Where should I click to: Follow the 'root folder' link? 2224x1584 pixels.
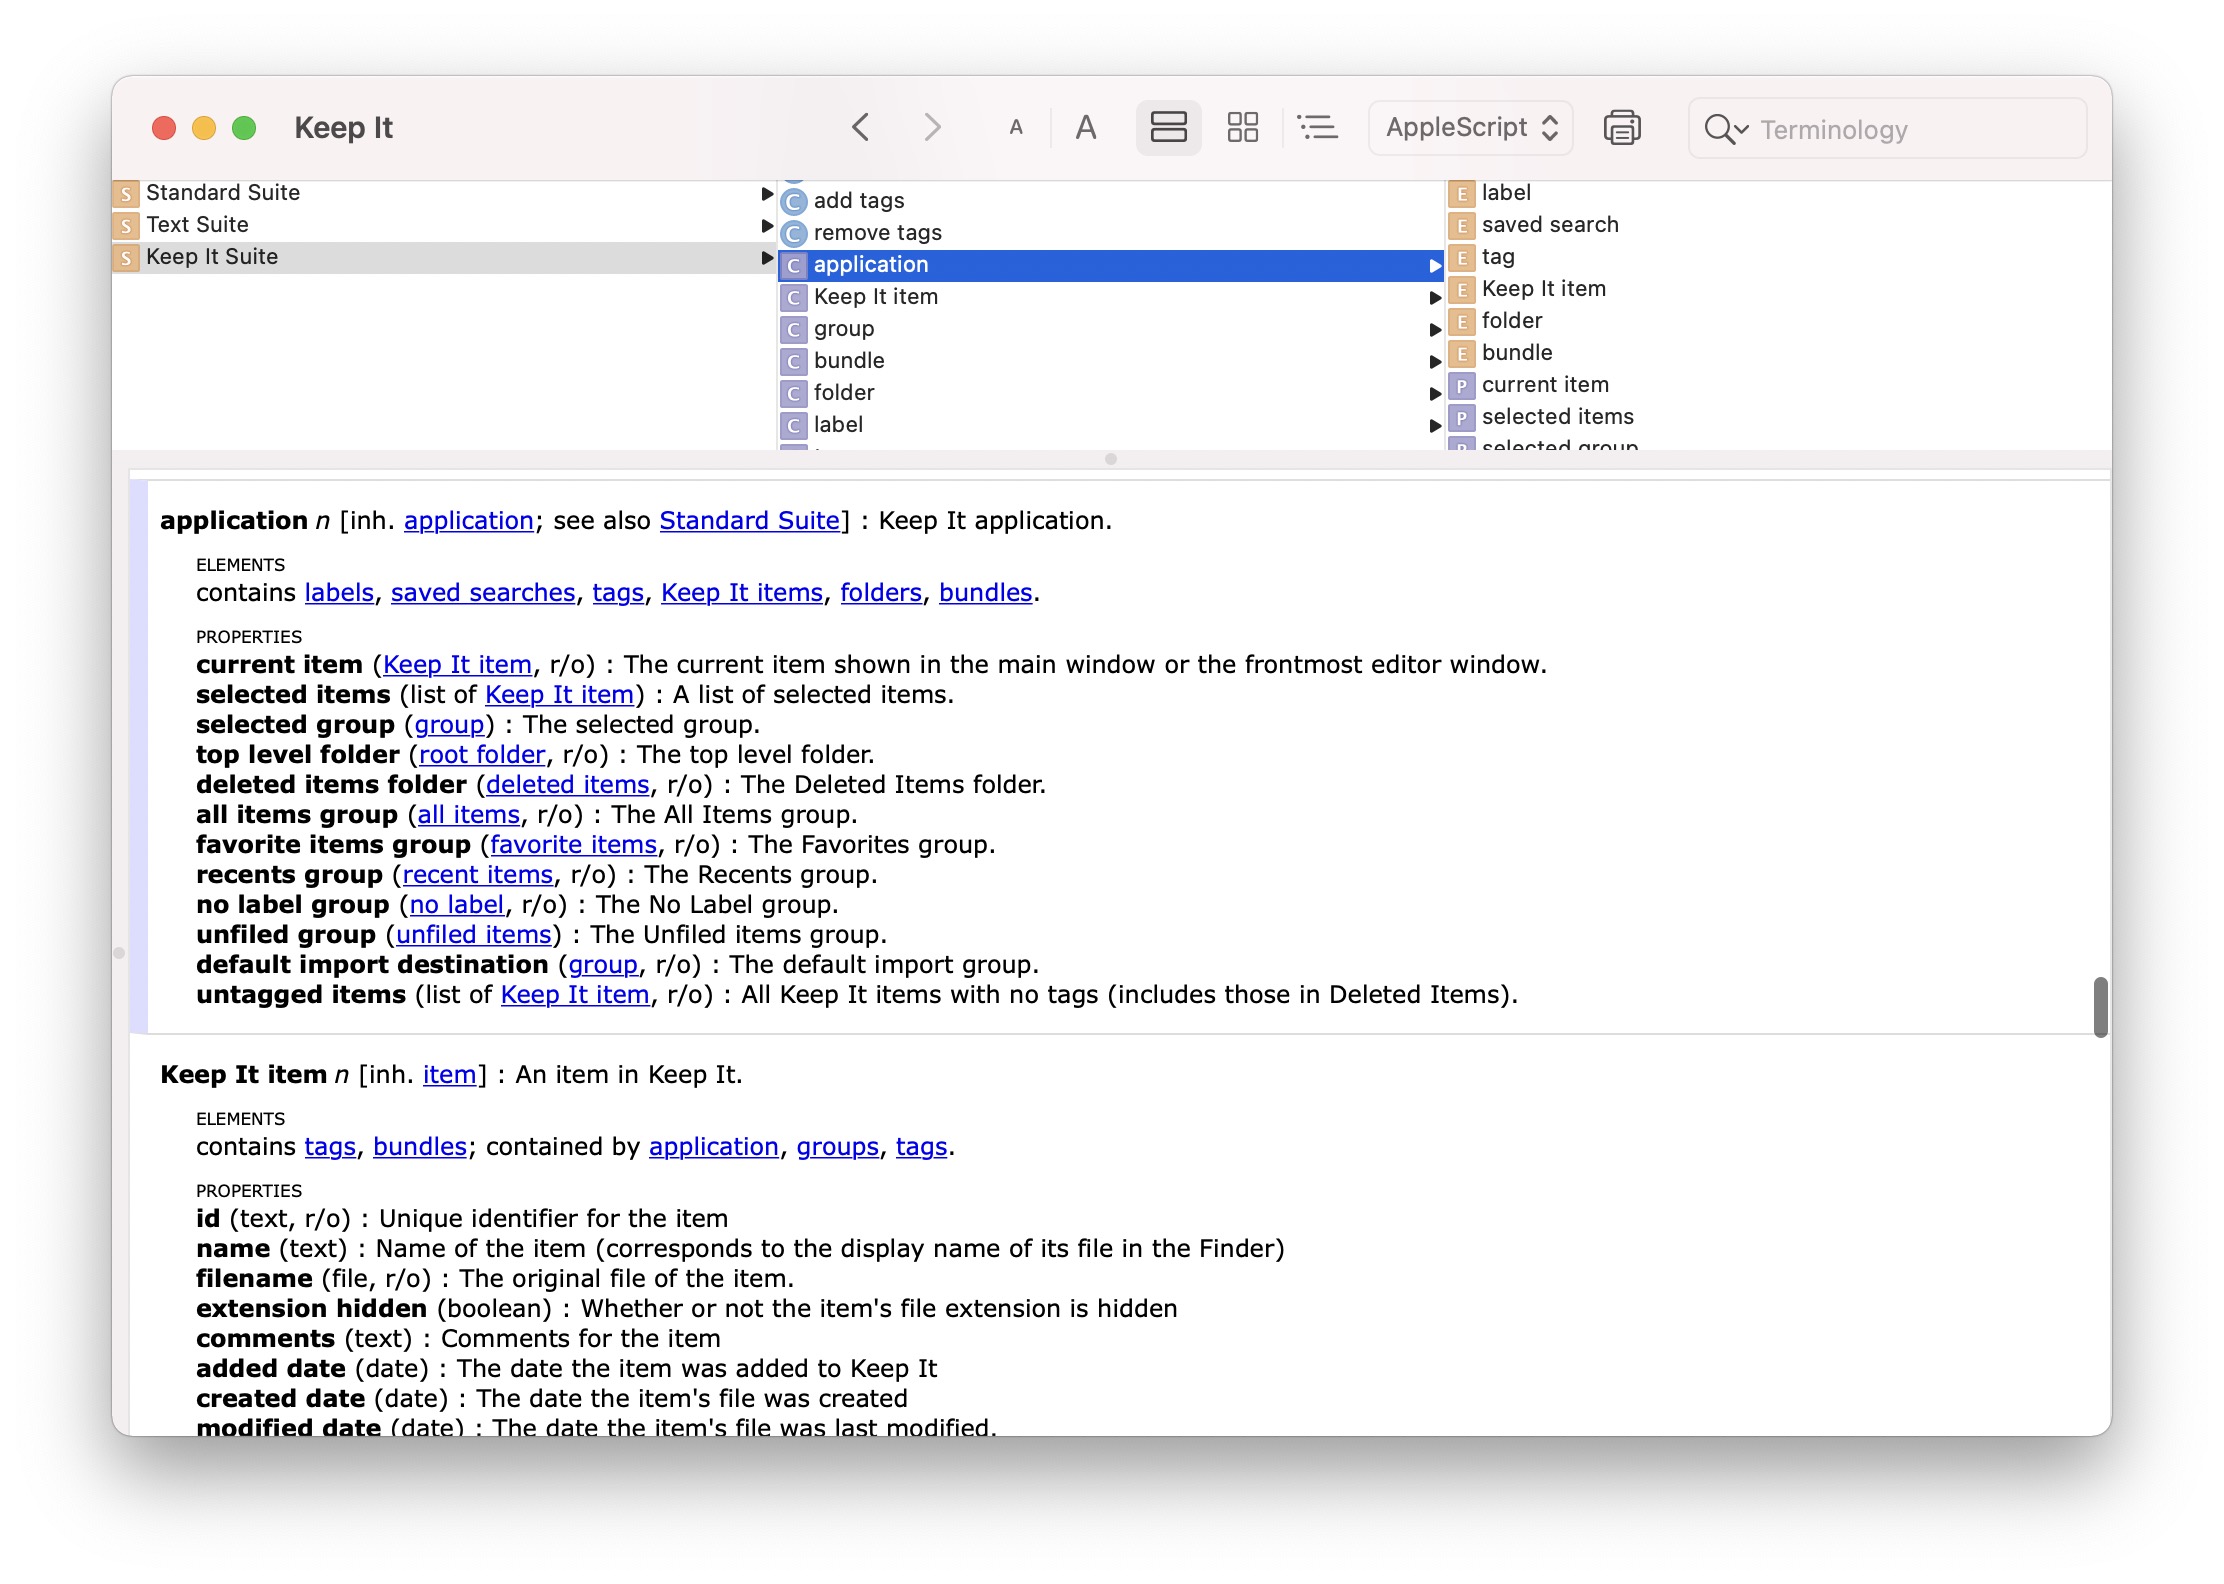482,755
